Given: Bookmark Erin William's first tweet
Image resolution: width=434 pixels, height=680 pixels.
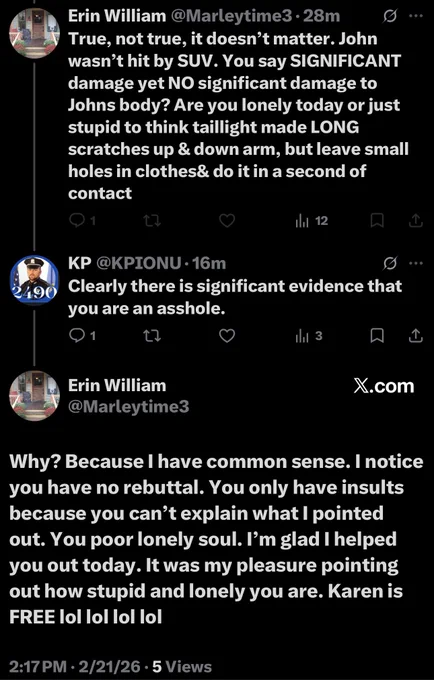Looking at the screenshot, I should click(377, 221).
